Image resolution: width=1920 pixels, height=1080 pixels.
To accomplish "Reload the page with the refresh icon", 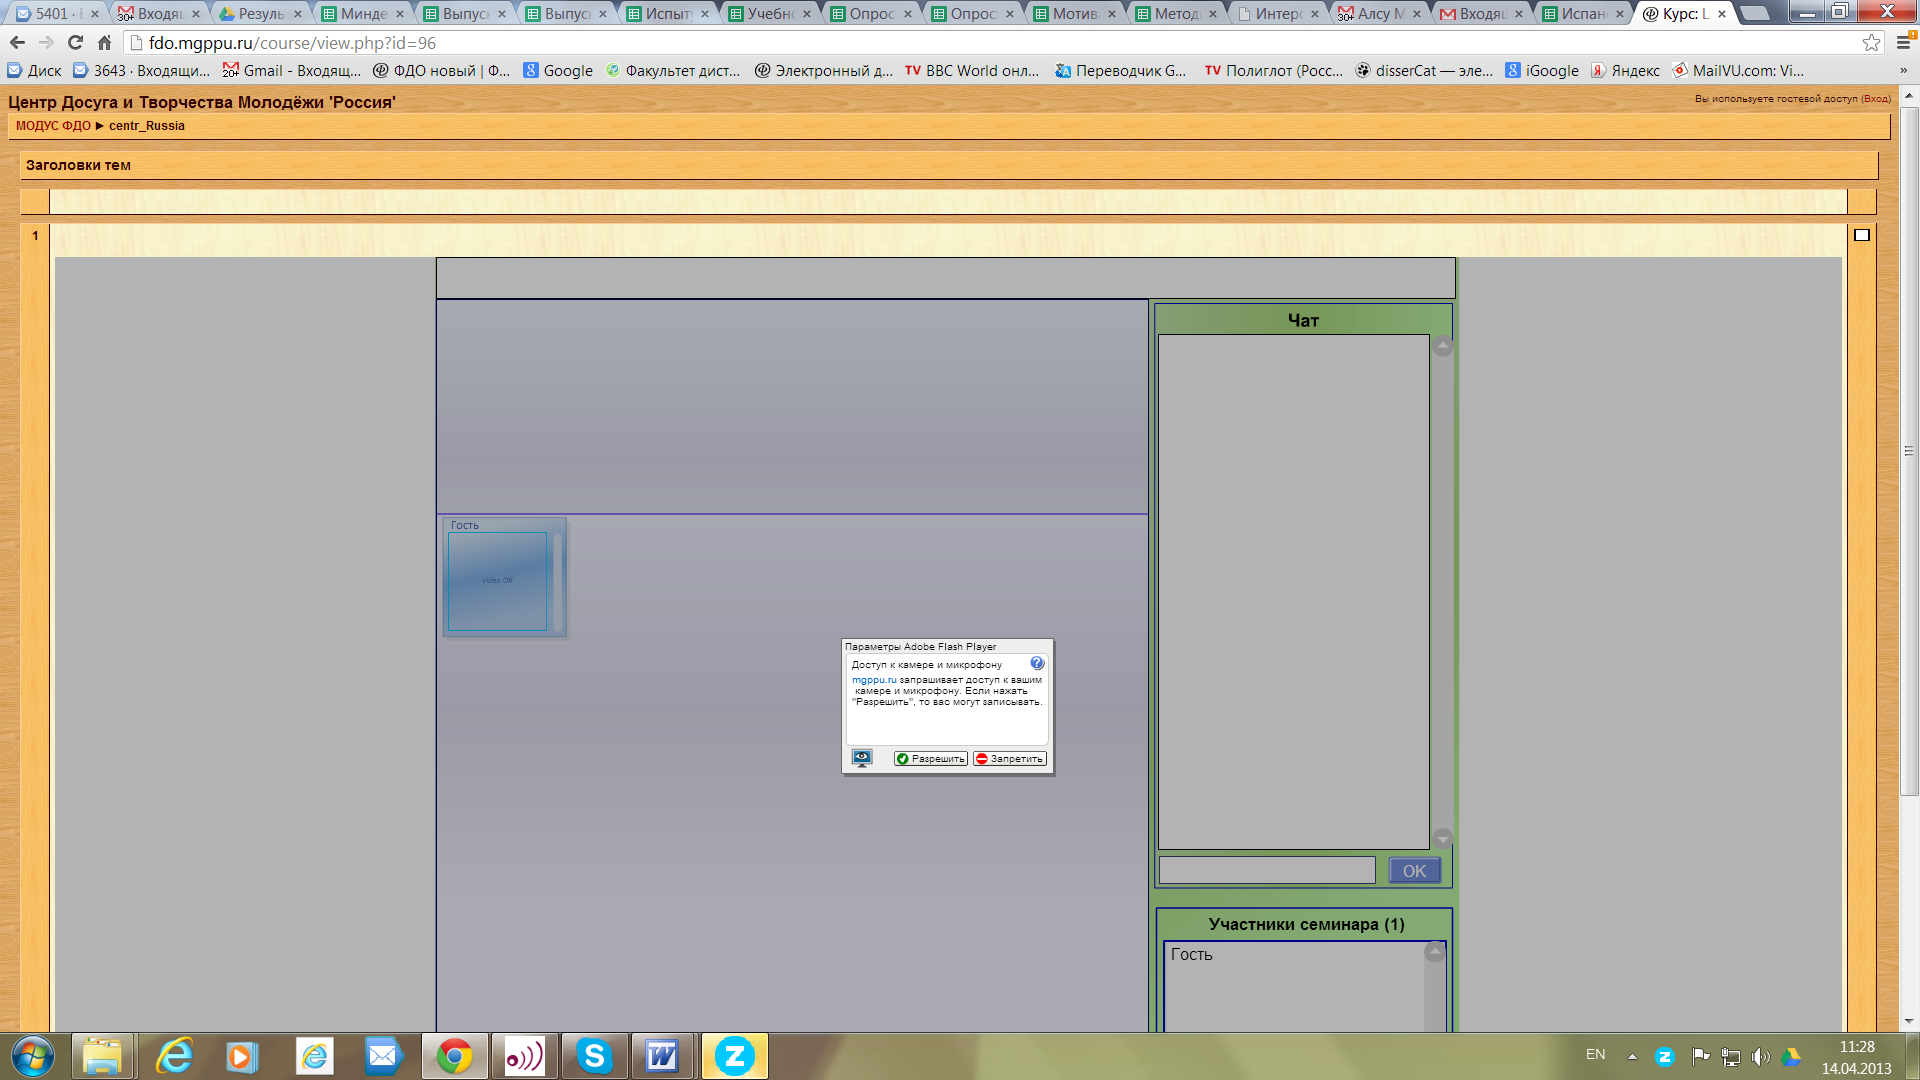I will (75, 43).
